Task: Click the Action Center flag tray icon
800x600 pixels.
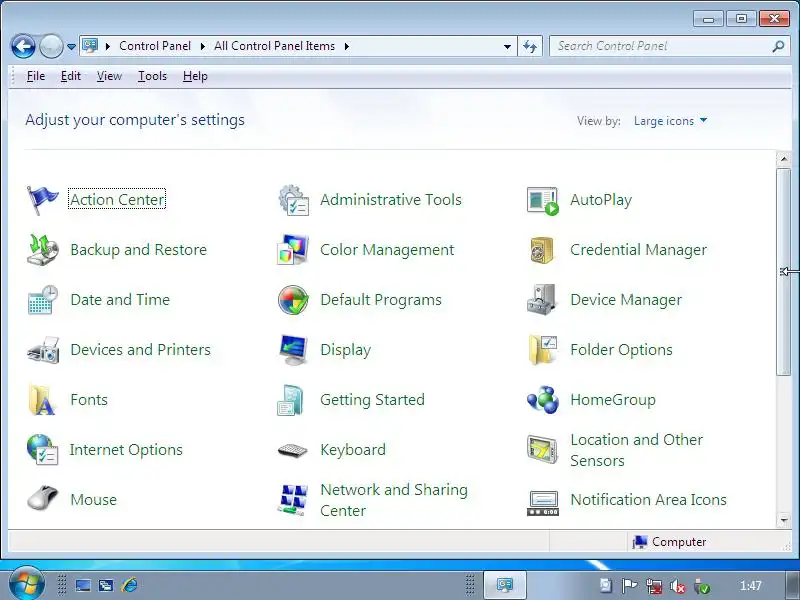Action: click(x=629, y=586)
